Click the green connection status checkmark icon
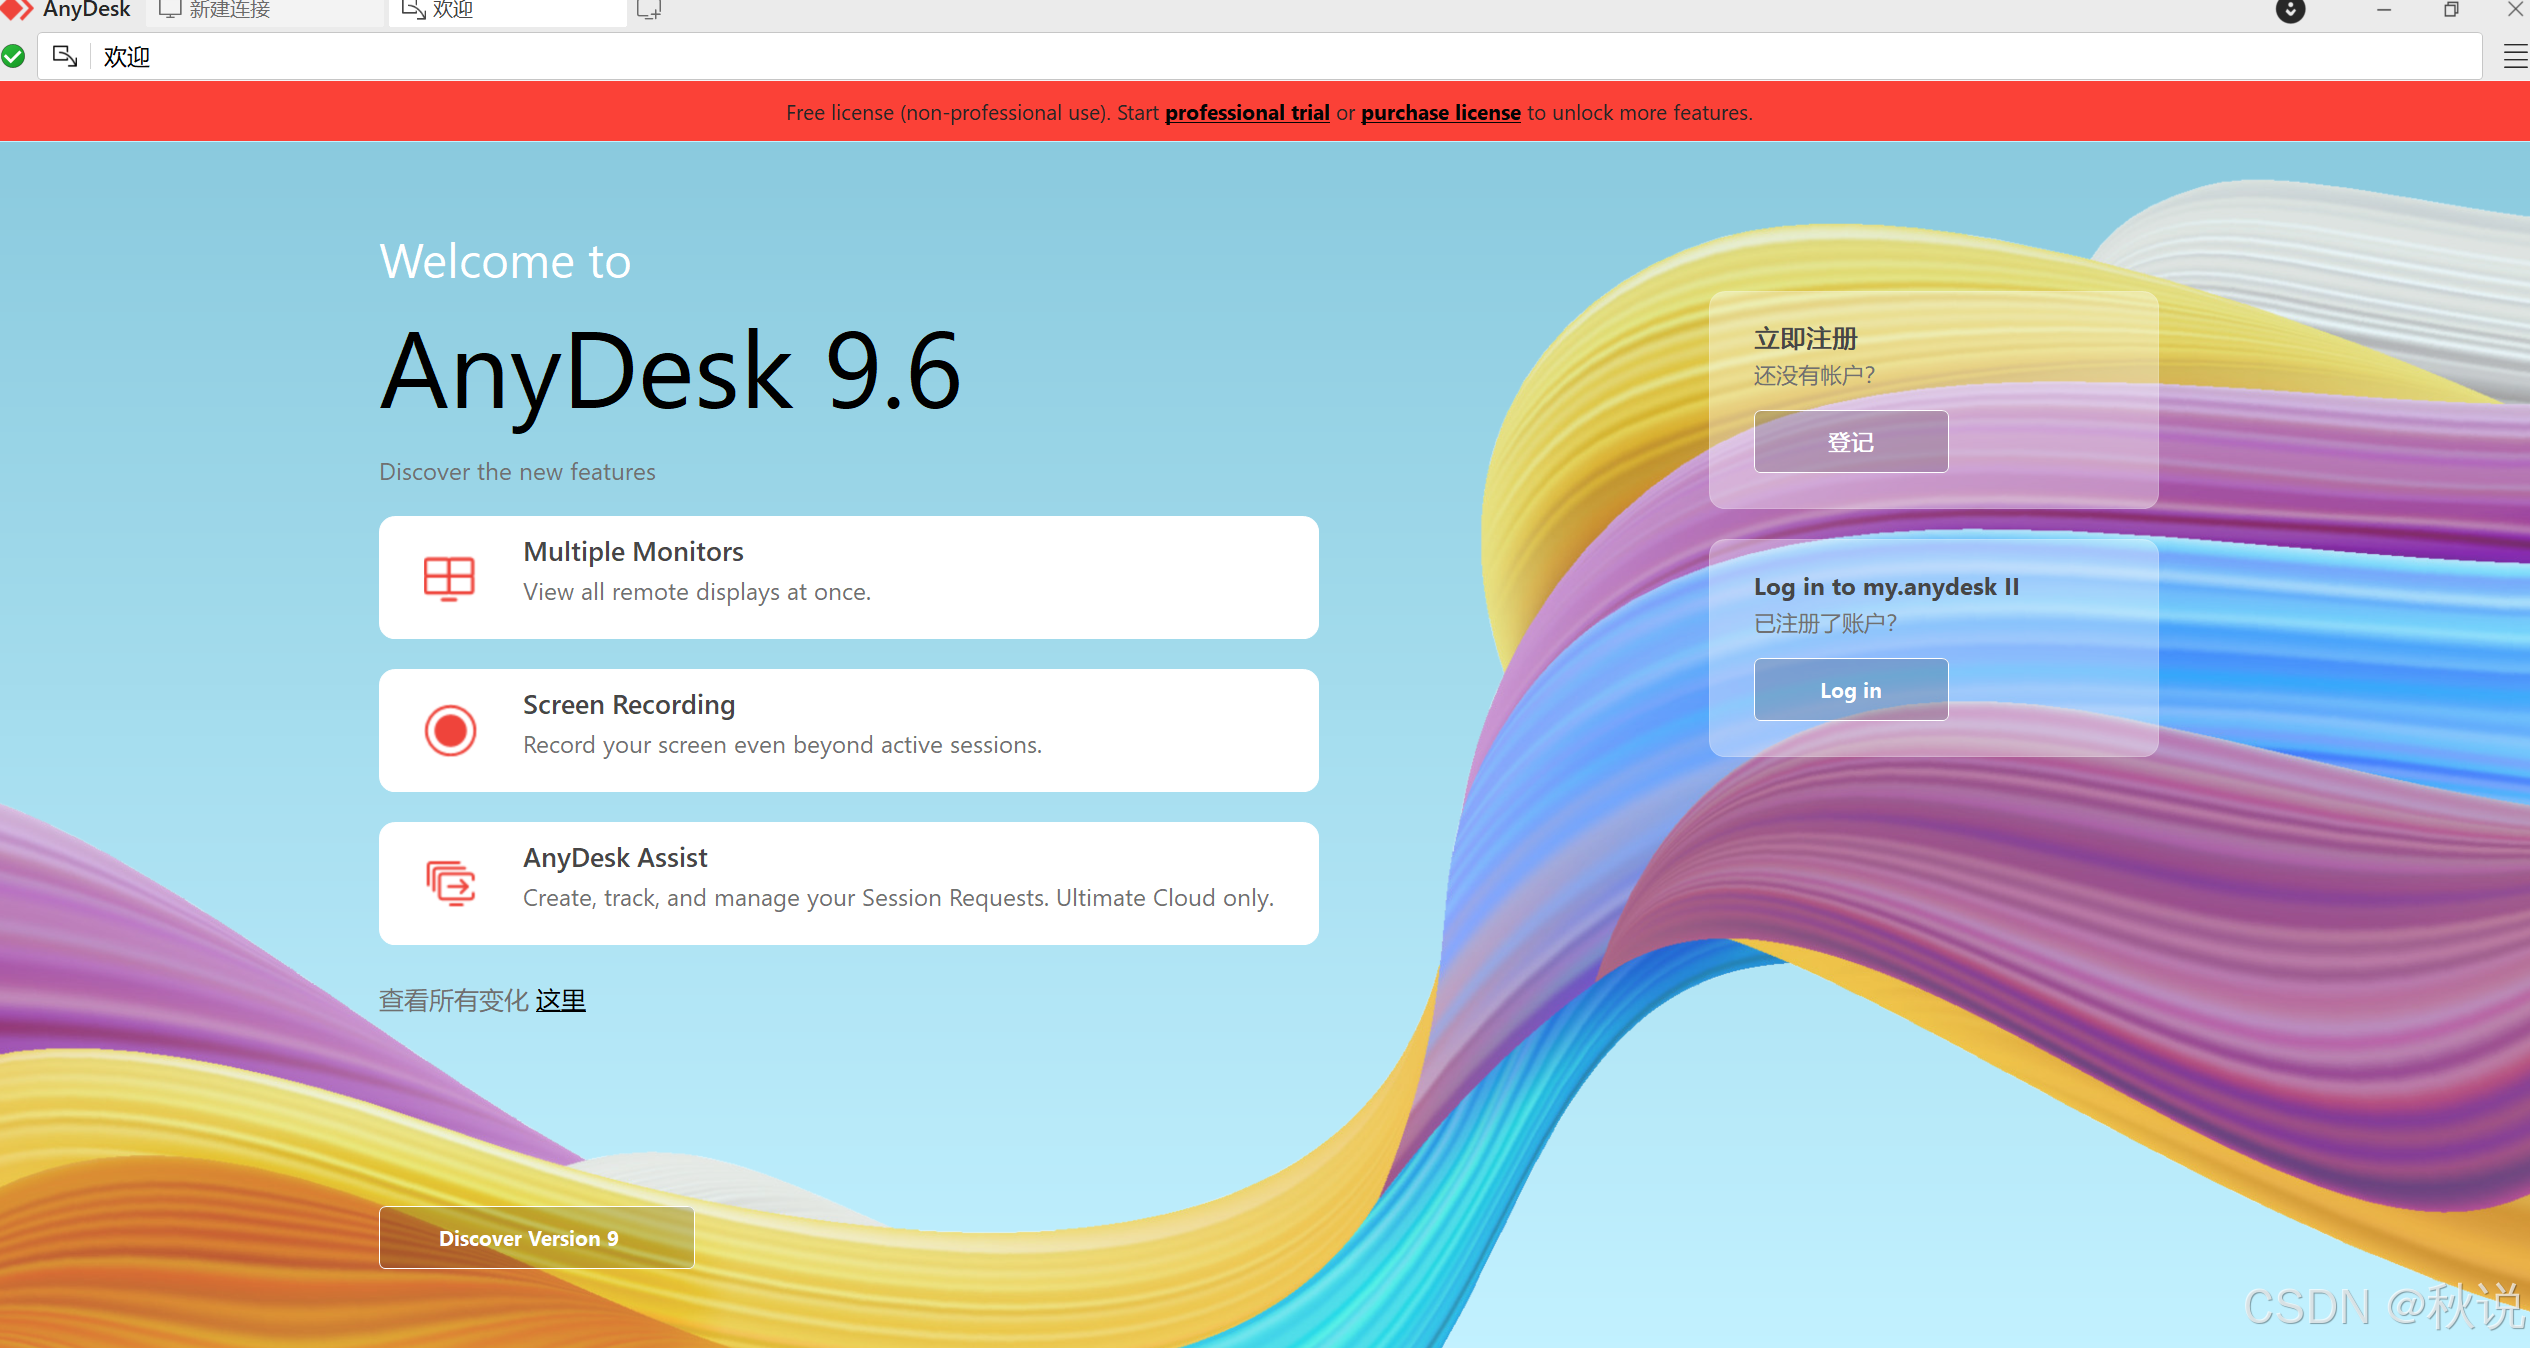 tap(13, 56)
